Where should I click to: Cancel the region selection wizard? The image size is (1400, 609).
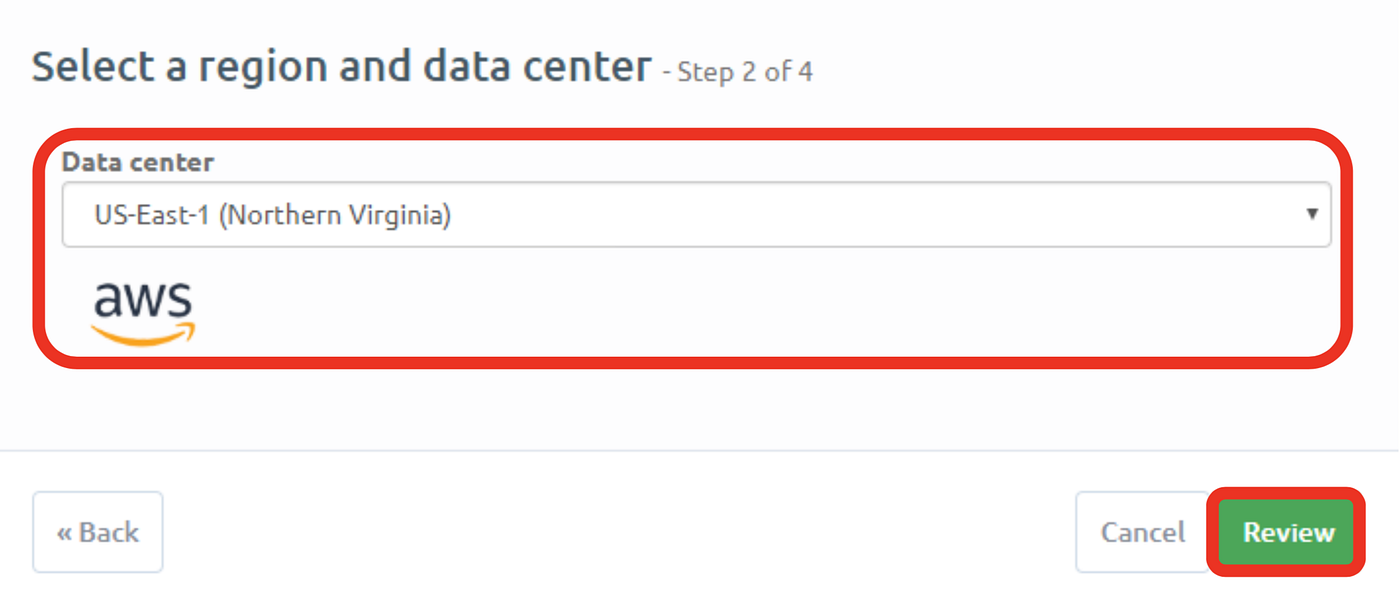coord(1142,532)
